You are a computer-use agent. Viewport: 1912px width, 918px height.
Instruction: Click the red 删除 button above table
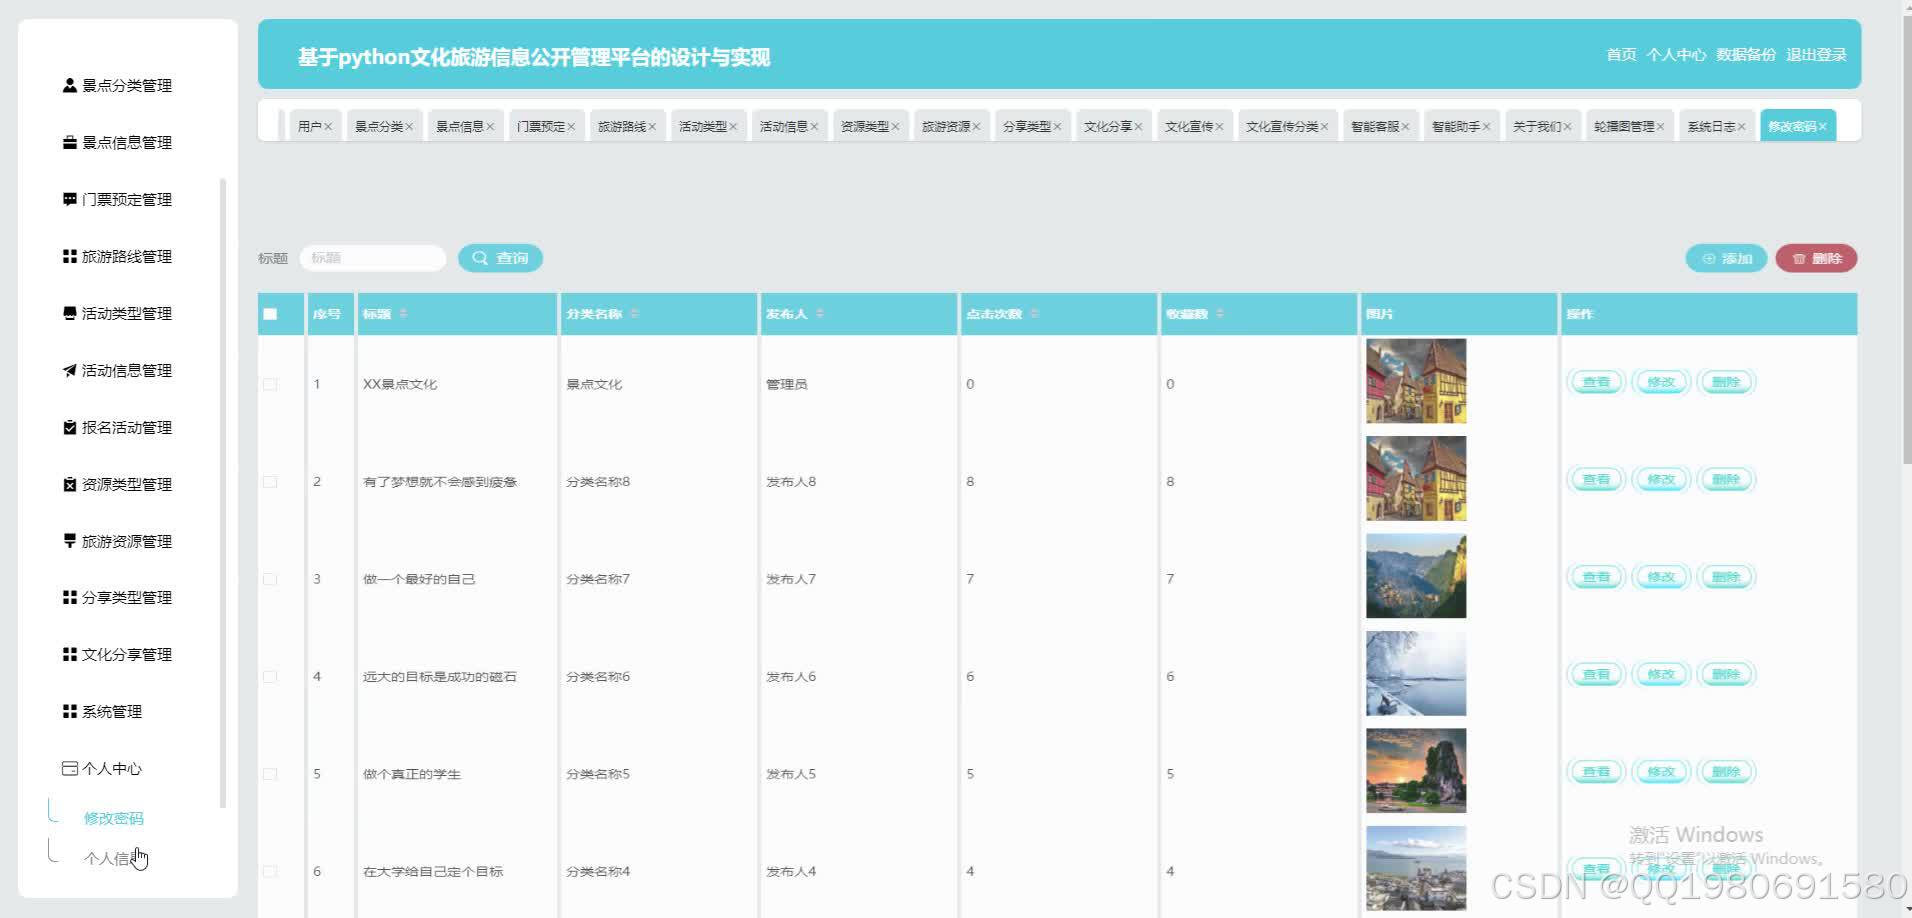click(x=1816, y=258)
